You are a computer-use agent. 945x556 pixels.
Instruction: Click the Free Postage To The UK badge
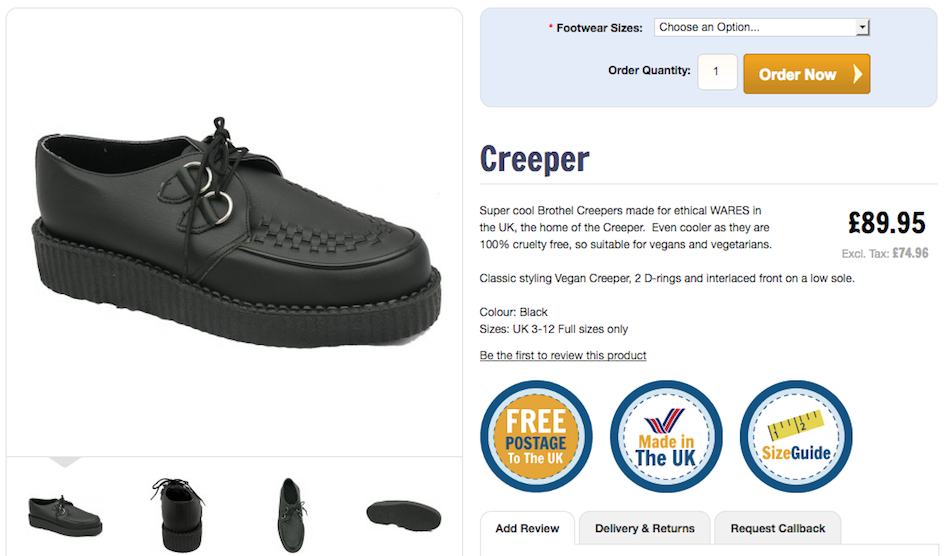click(x=536, y=436)
